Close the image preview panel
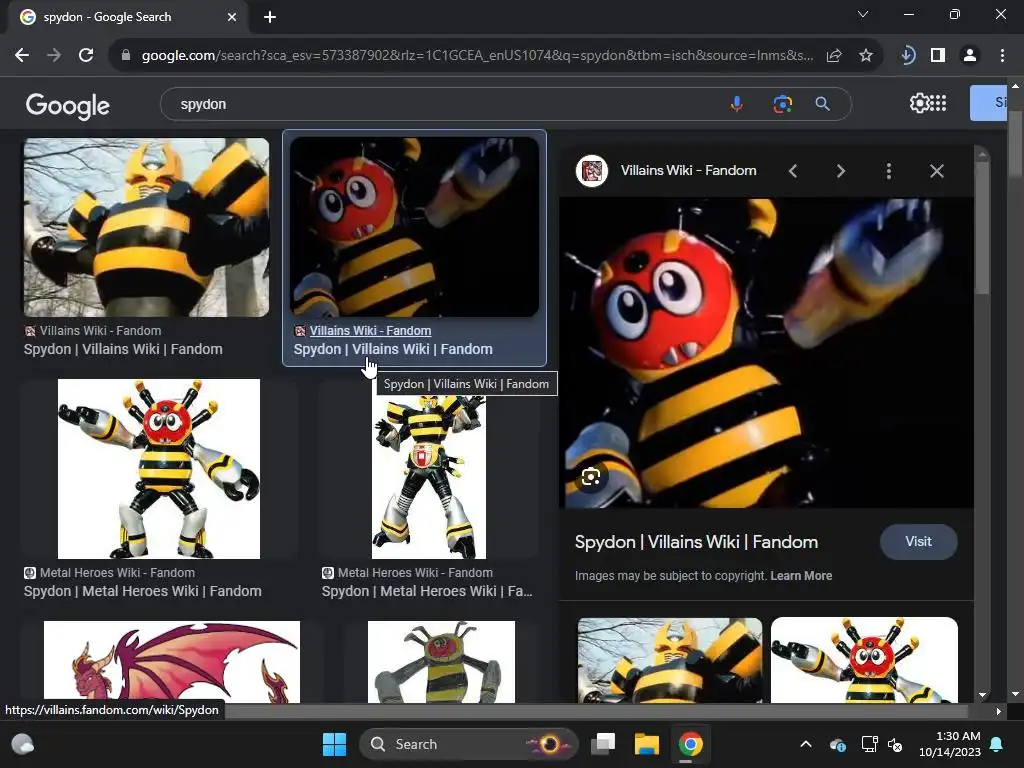 click(x=936, y=171)
